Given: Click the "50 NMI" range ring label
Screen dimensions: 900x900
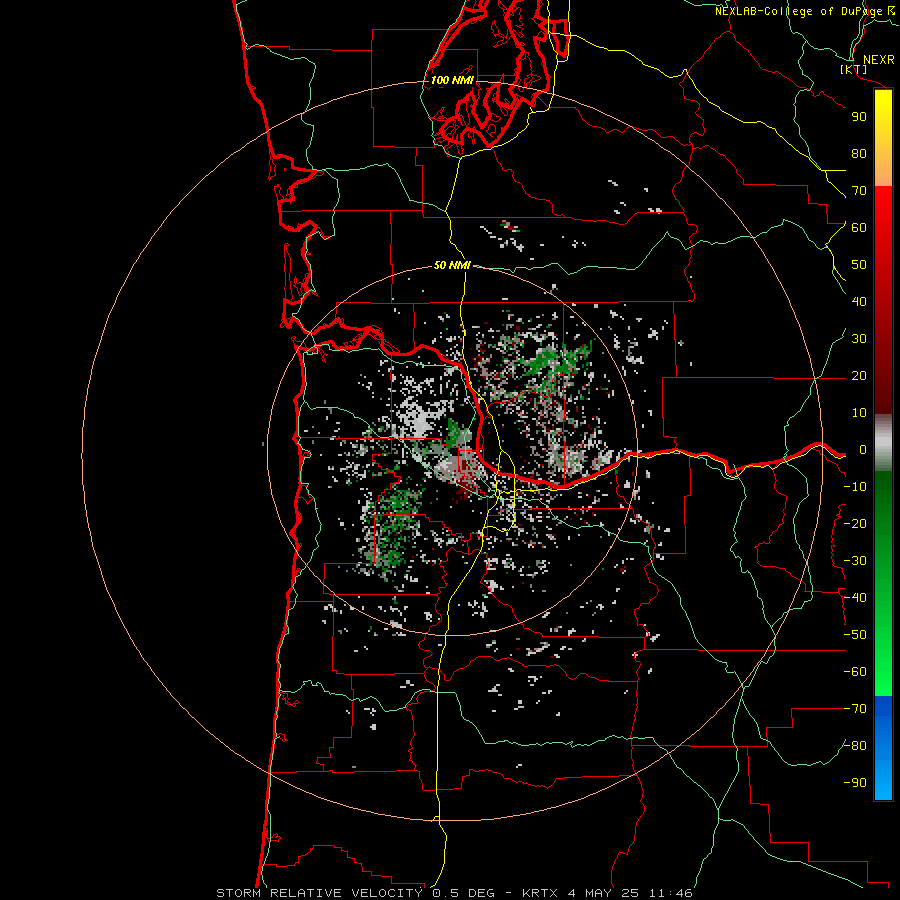Looking at the screenshot, I should click(452, 265).
